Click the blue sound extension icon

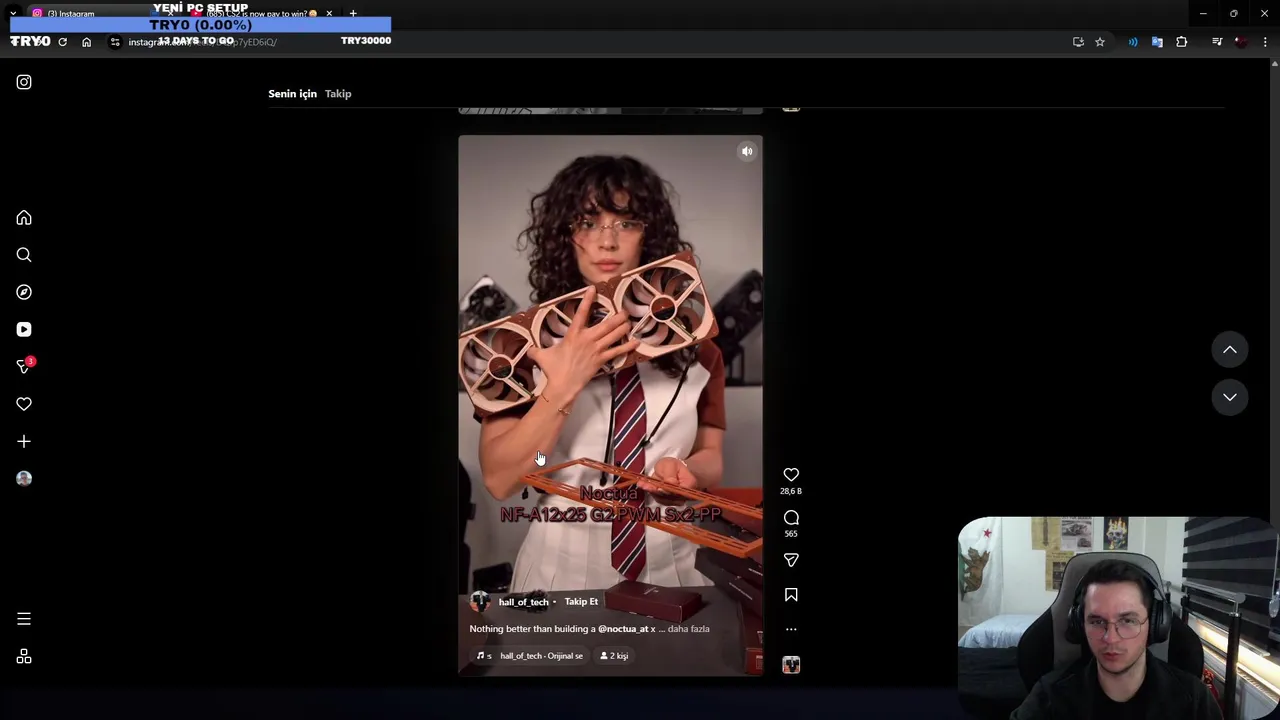1133,42
